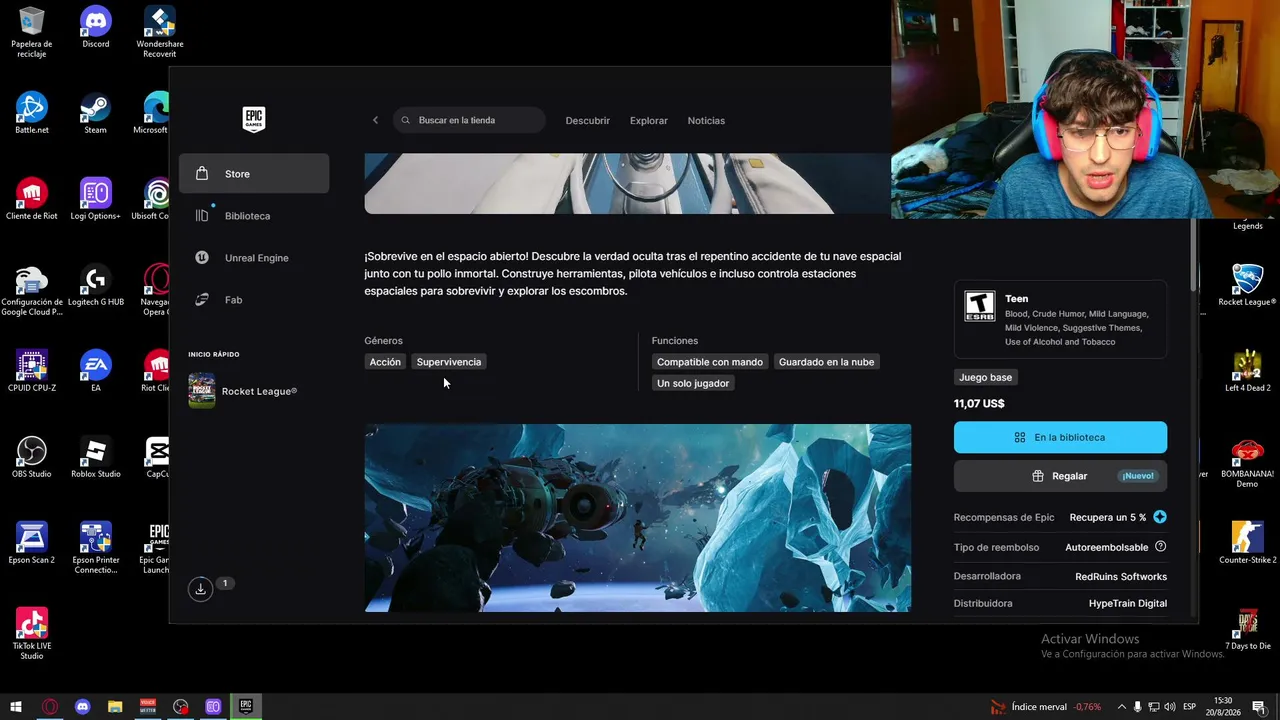Select the BOMBANANA! Demo desktop icon
Viewport: 1280px width, 720px height.
click(x=1247, y=463)
